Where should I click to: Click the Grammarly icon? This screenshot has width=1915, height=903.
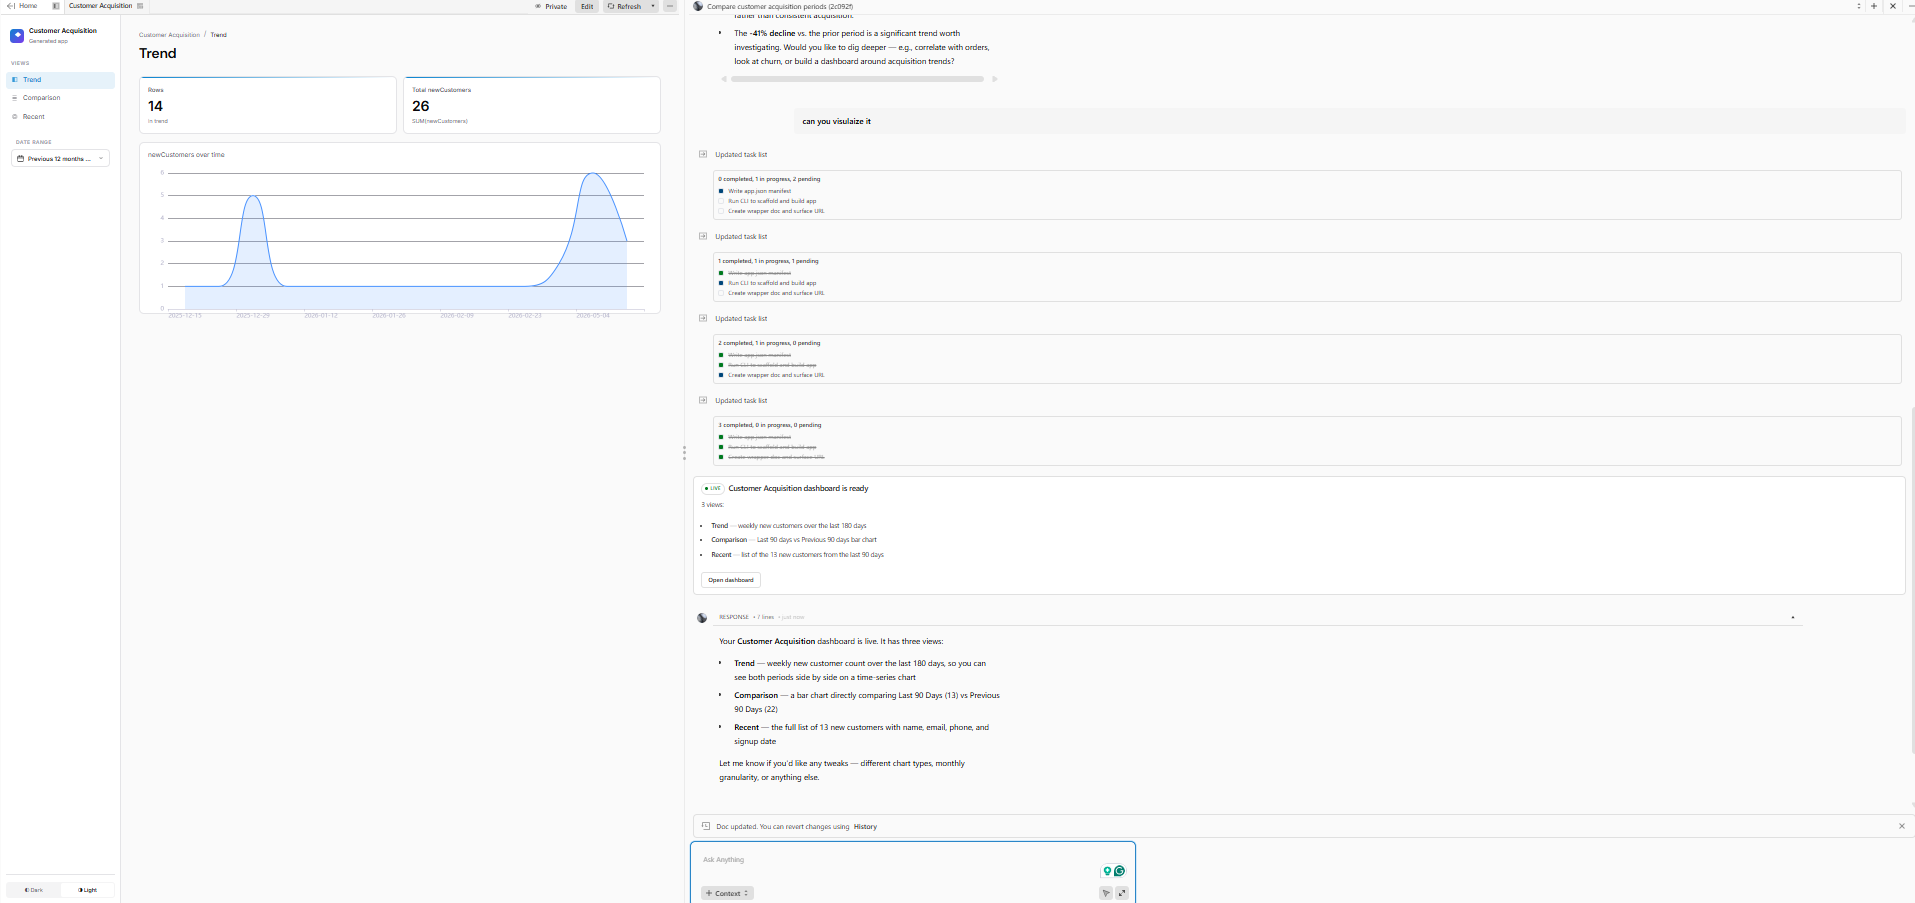pos(1119,871)
